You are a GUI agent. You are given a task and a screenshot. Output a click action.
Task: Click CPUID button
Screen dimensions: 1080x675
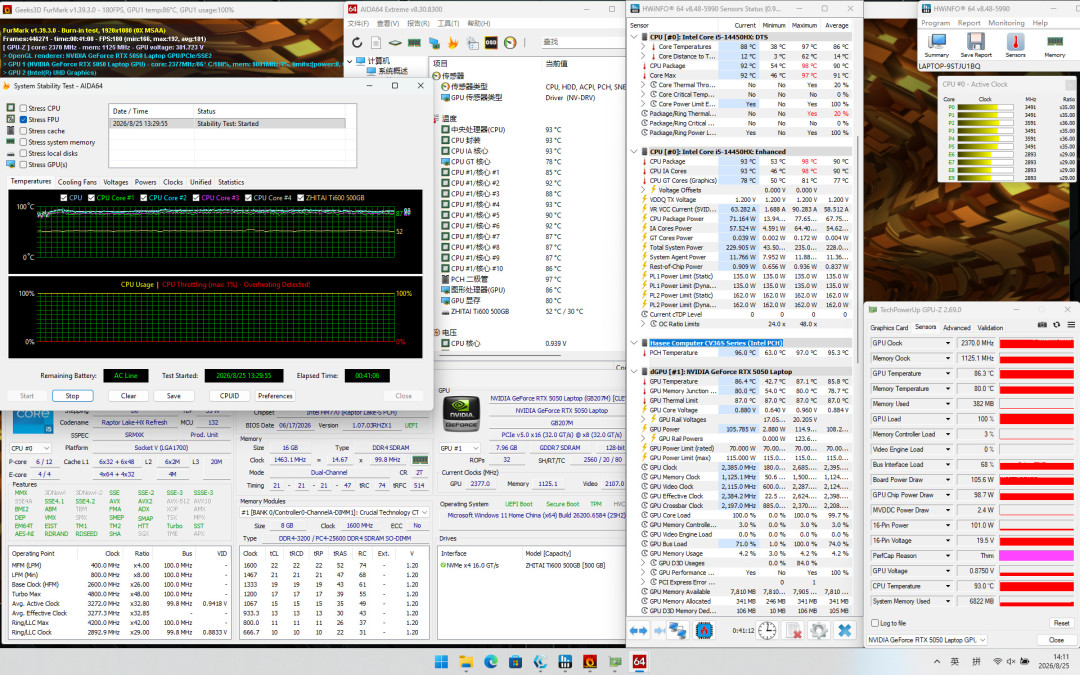[x=229, y=396]
